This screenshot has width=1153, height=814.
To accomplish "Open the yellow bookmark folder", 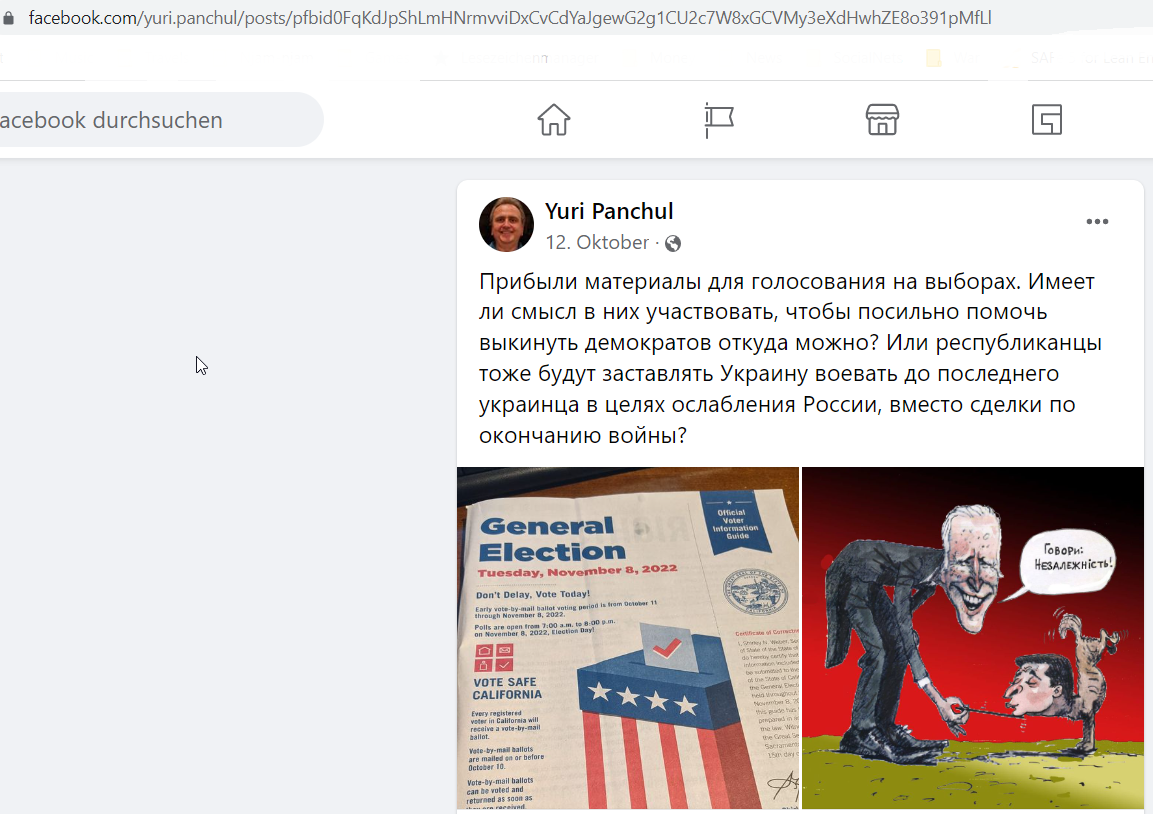I will [x=933, y=58].
